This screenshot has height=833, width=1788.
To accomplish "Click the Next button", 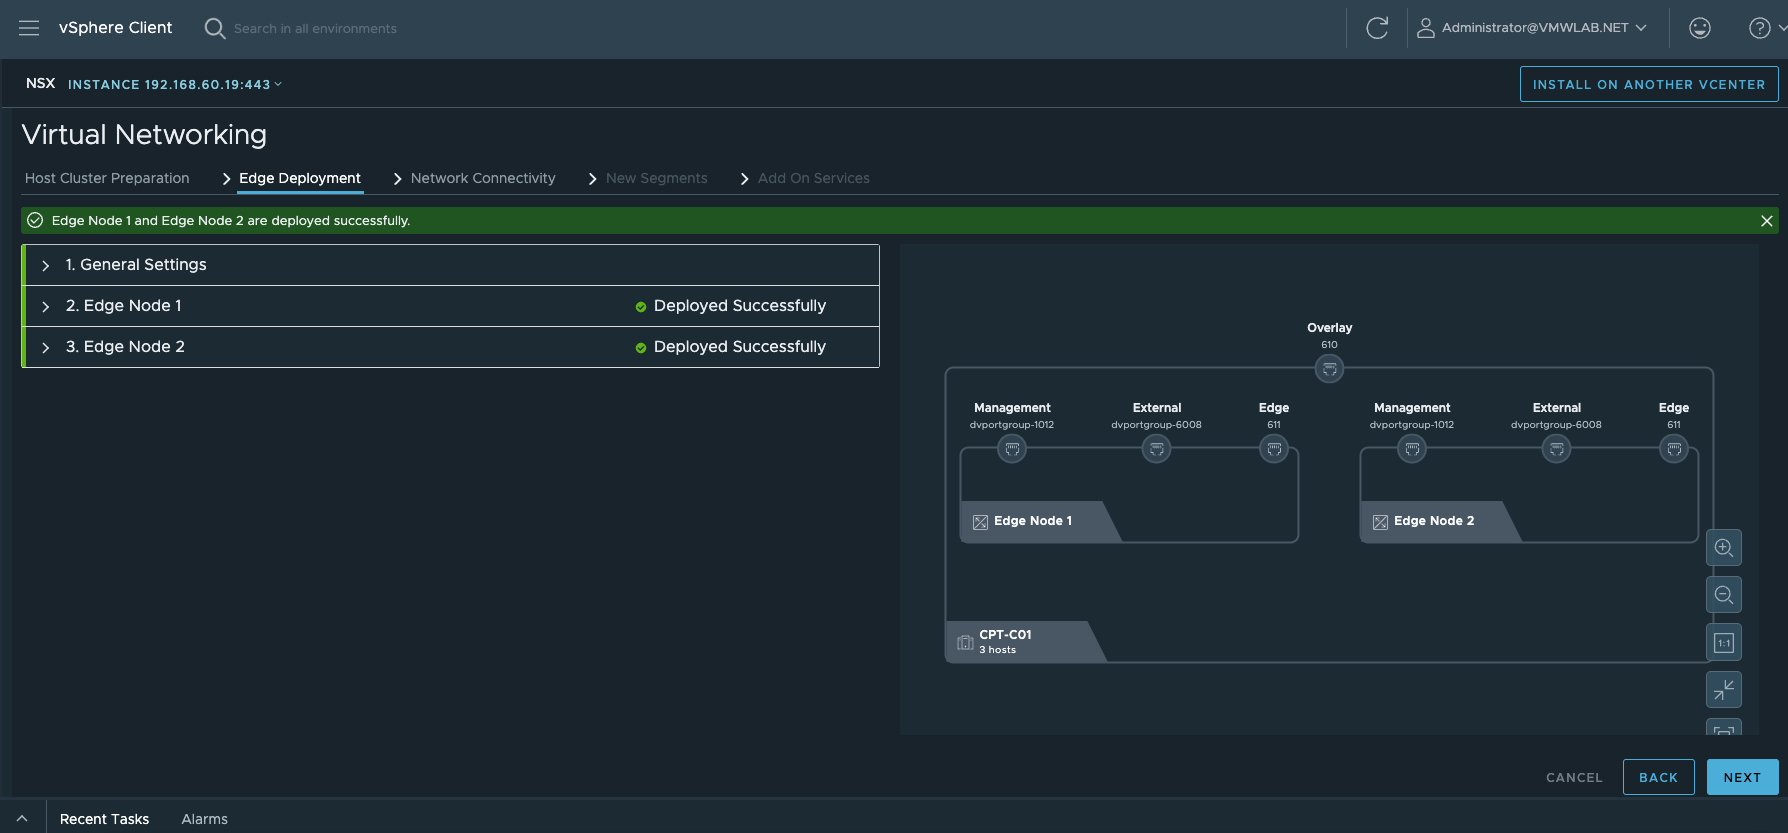I will click(1742, 777).
